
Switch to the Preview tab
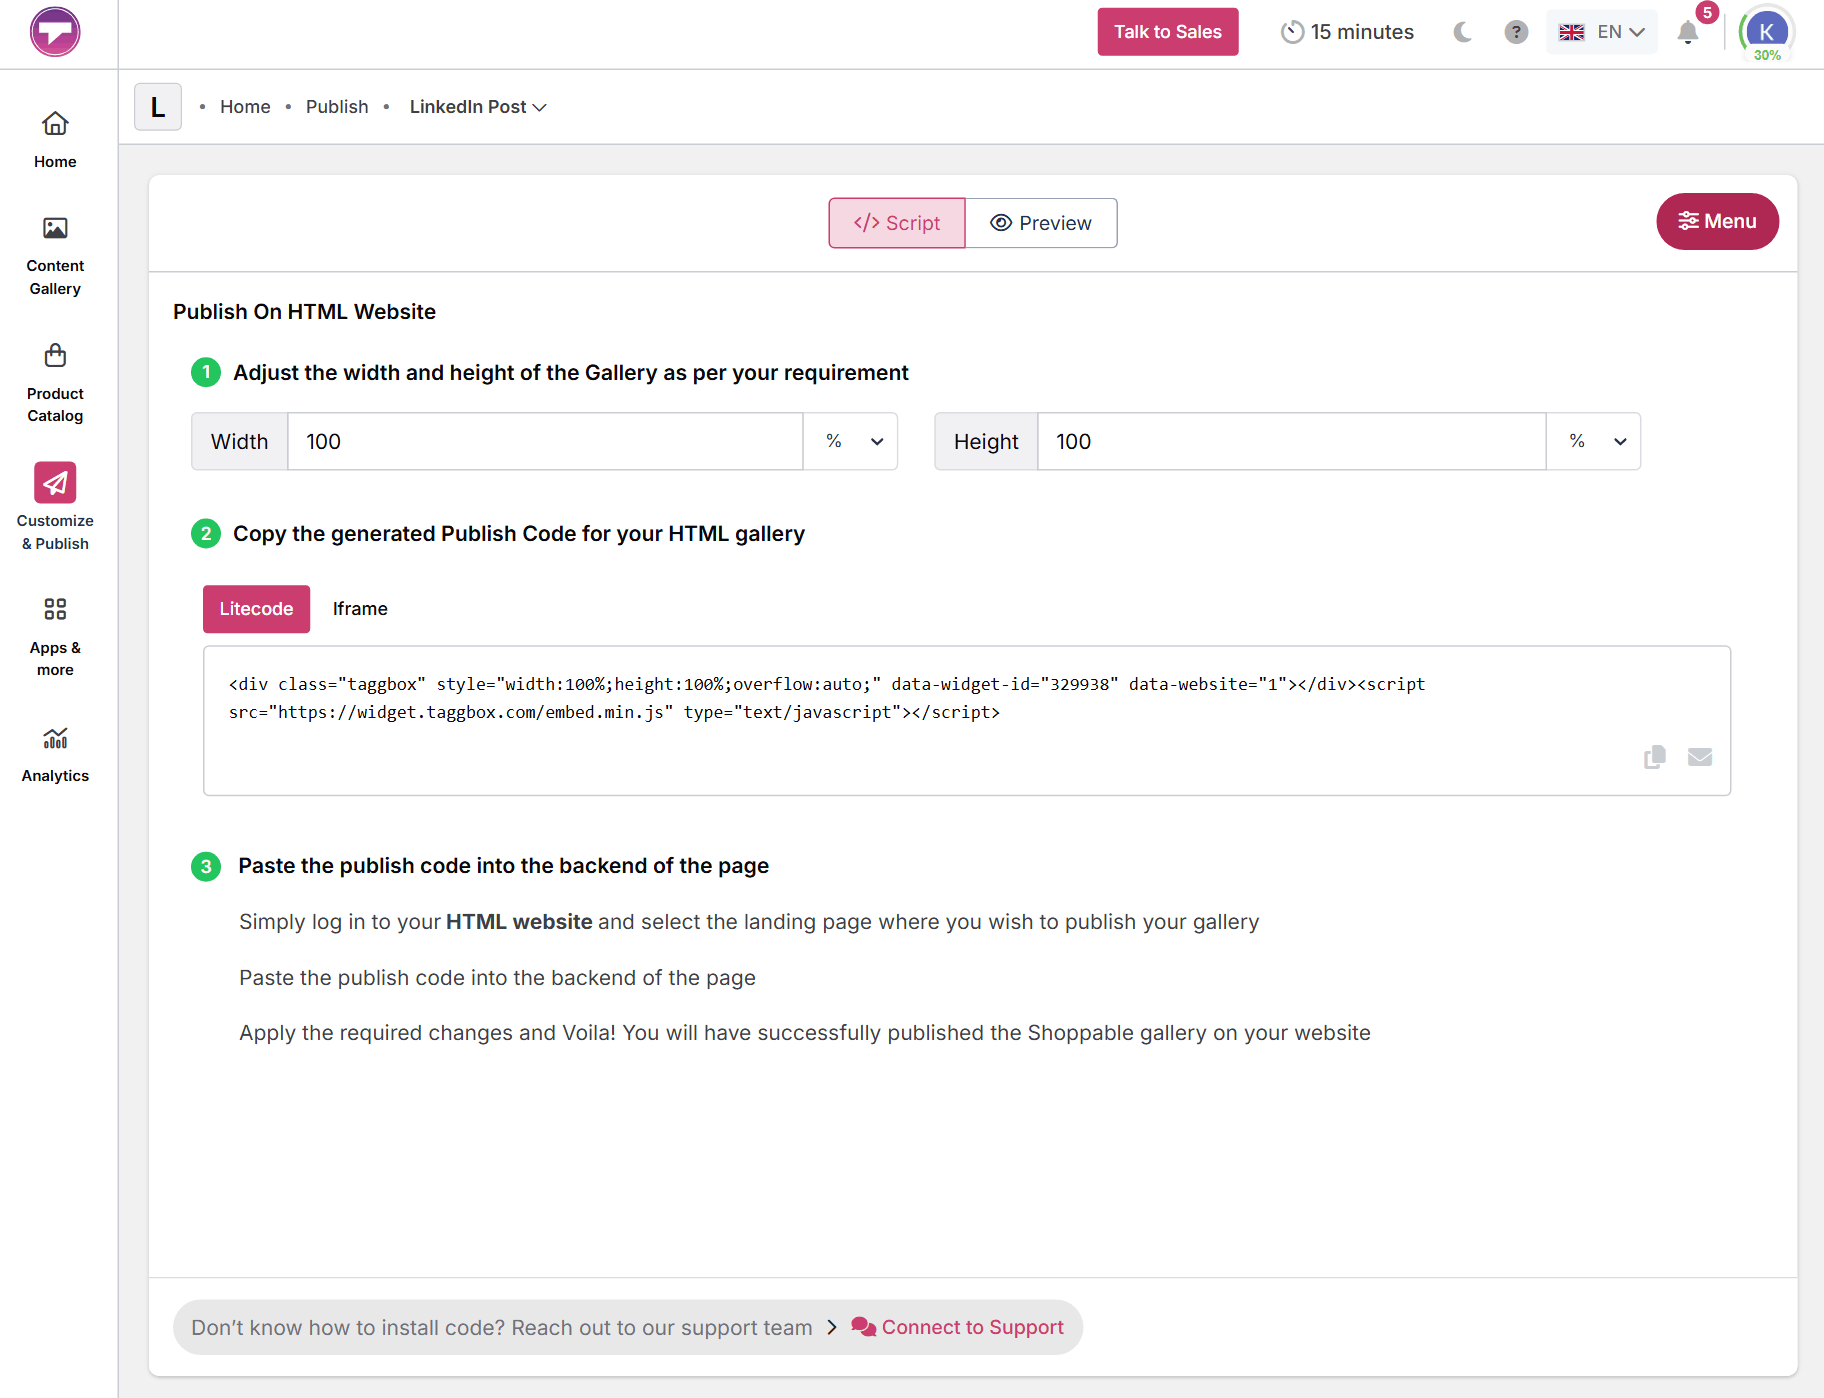(x=1041, y=223)
